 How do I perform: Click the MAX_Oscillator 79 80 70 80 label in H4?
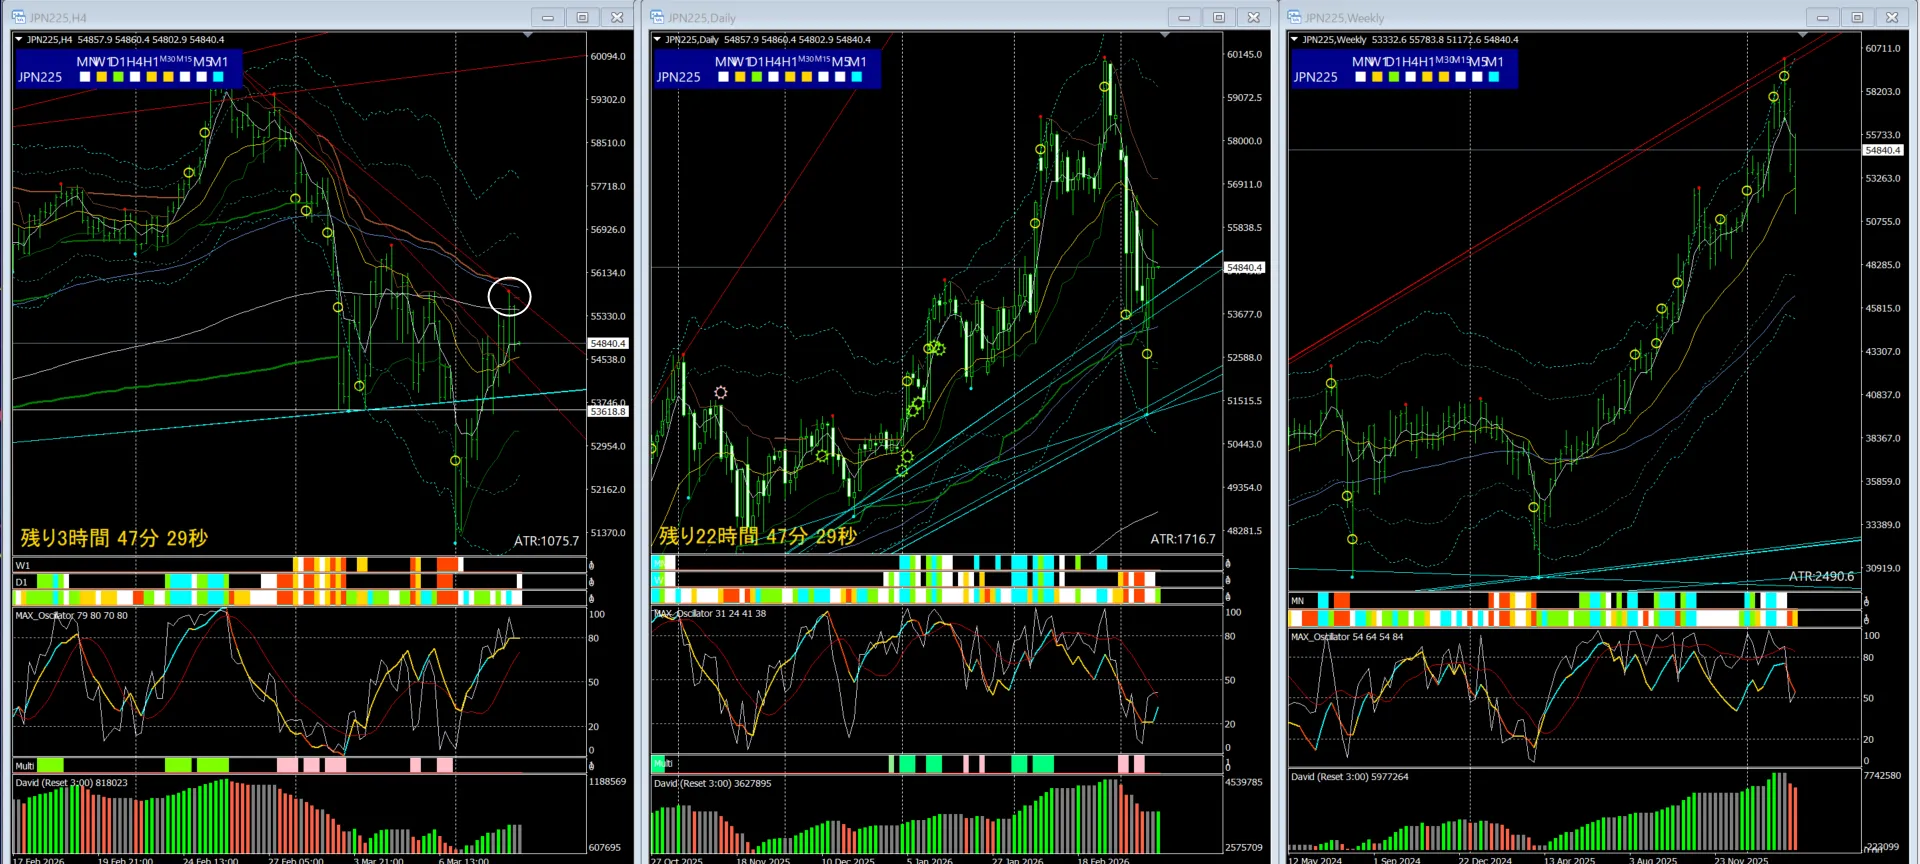pos(72,616)
